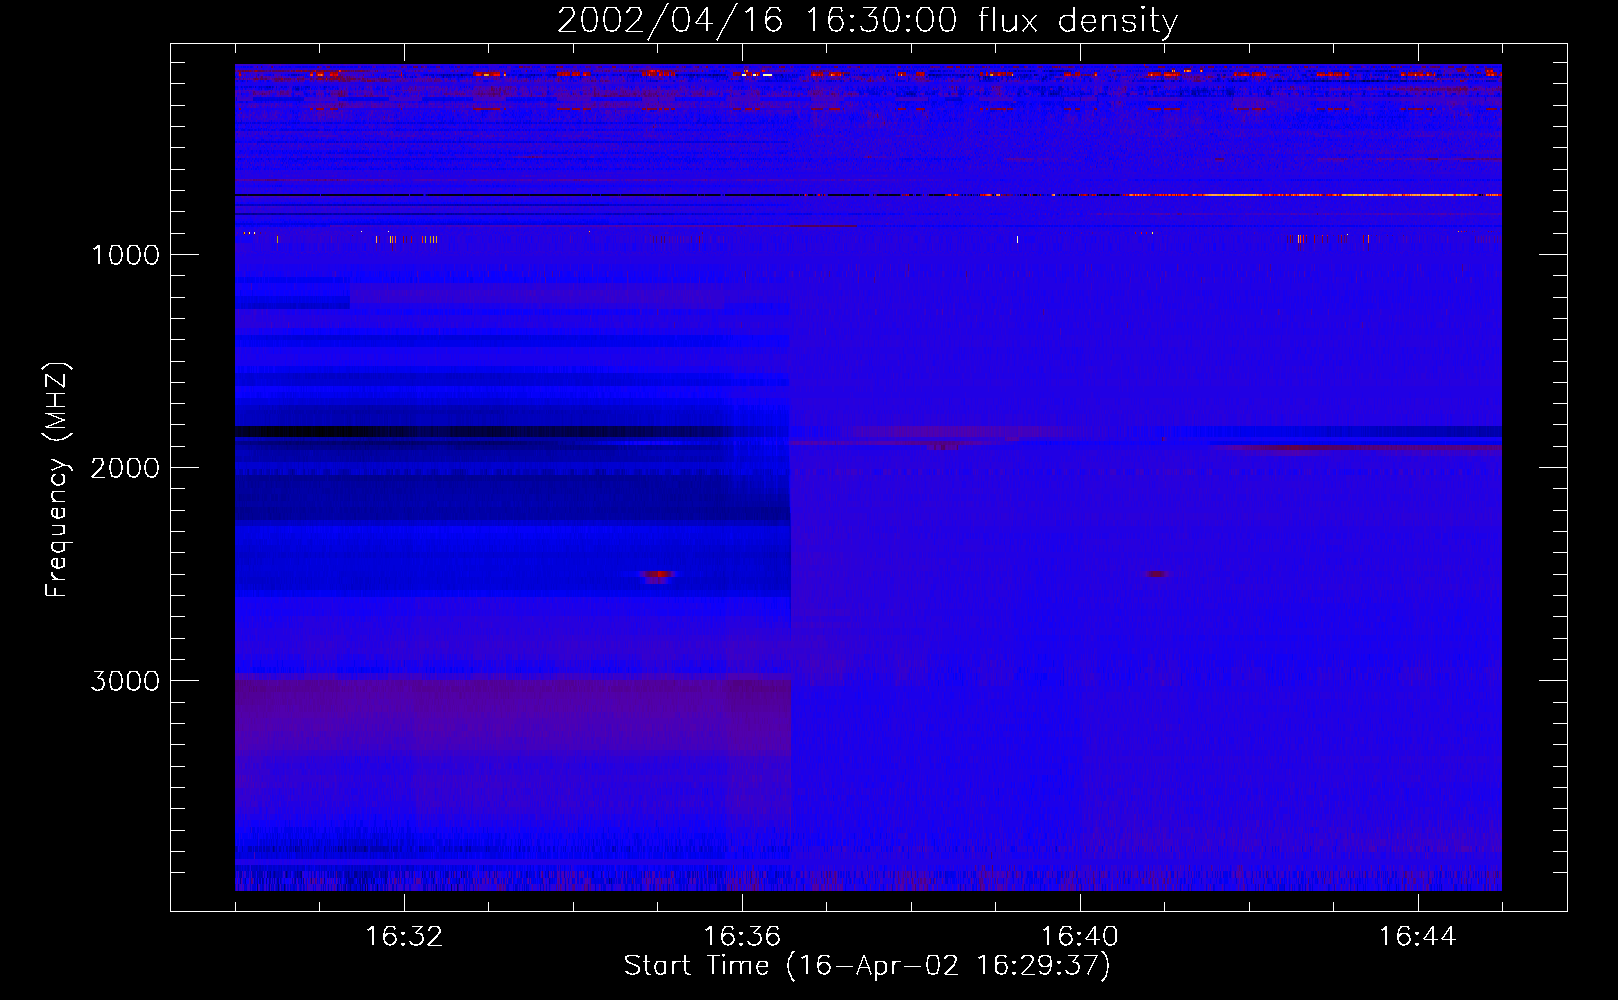Click the 16:40 time tick label
Viewport: 1618px width, 1000px height.
point(1080,937)
